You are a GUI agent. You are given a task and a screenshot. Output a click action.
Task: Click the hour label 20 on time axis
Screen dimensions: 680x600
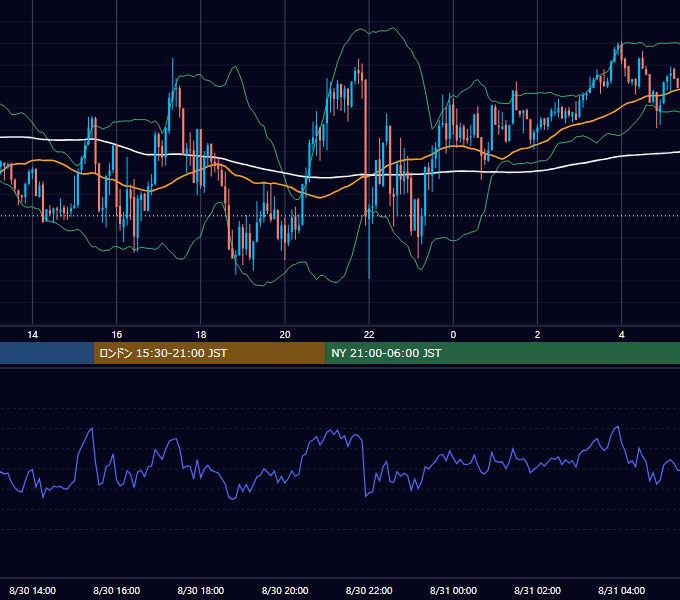coord(285,335)
